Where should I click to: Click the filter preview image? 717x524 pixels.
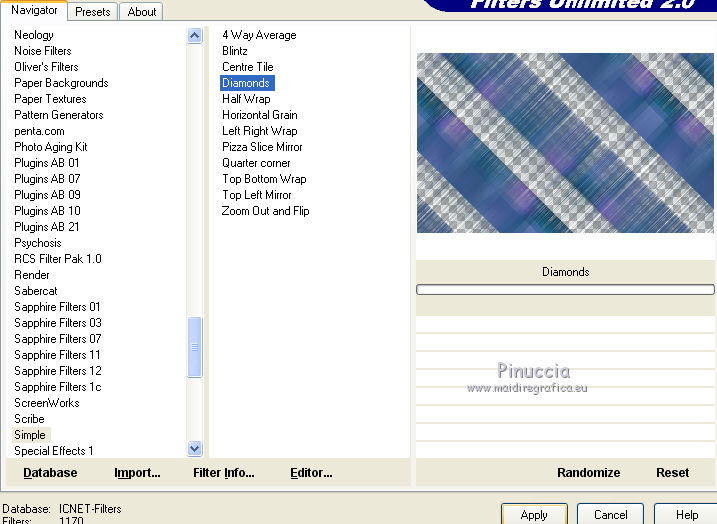[x=565, y=143]
